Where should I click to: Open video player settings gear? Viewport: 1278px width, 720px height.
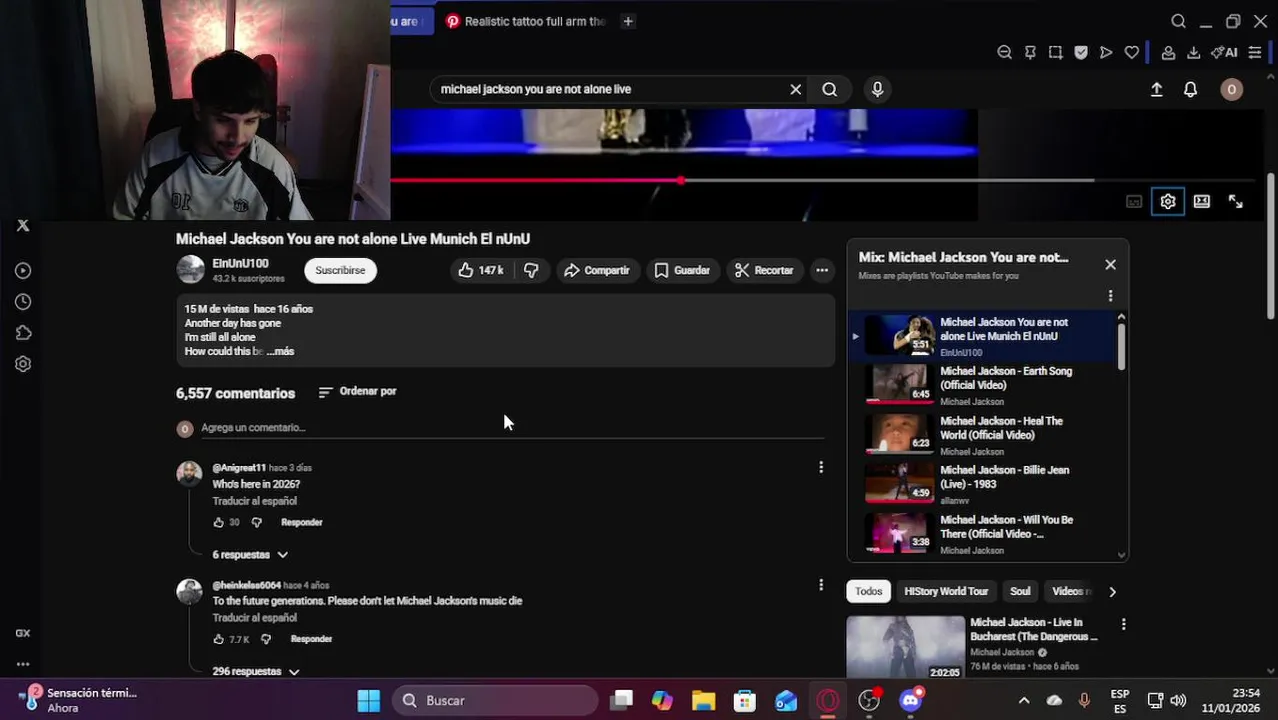pyautogui.click(x=1168, y=201)
